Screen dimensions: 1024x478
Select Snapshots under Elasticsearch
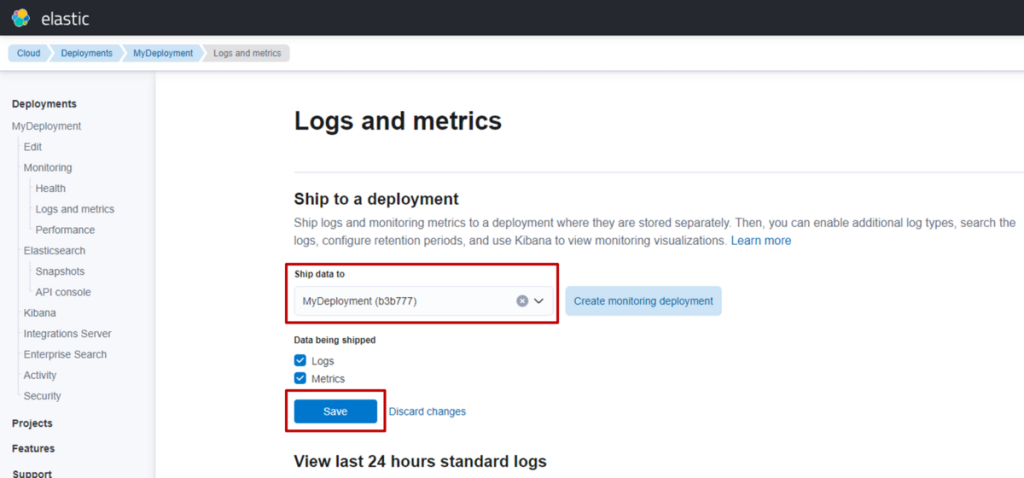click(60, 271)
